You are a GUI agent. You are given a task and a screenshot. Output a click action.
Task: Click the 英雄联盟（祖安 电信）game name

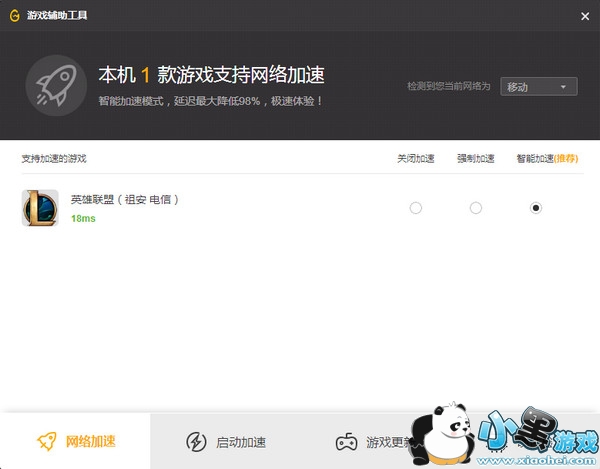[125, 199]
